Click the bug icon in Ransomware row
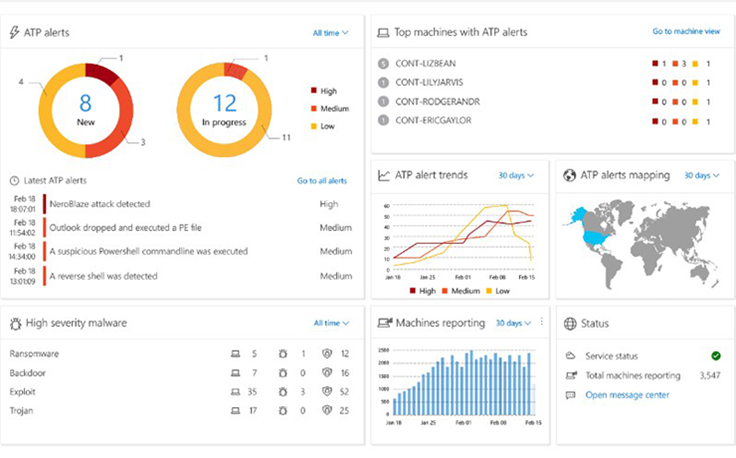 tap(283, 354)
